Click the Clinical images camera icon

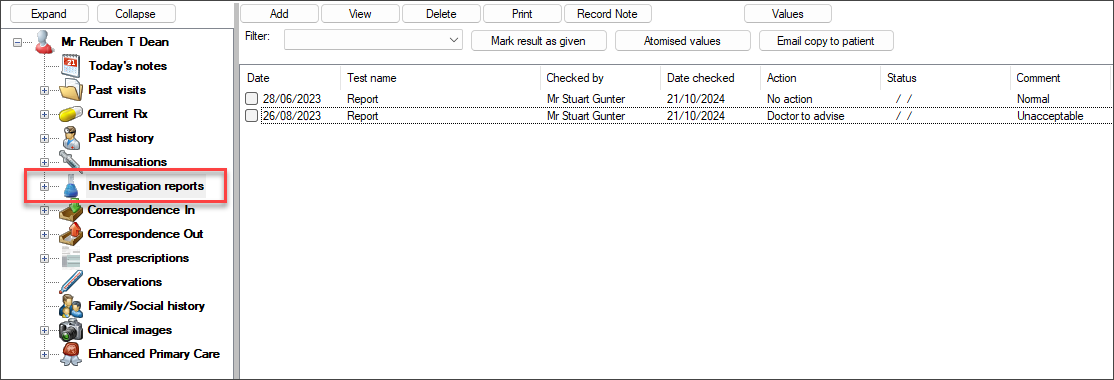pos(71,330)
